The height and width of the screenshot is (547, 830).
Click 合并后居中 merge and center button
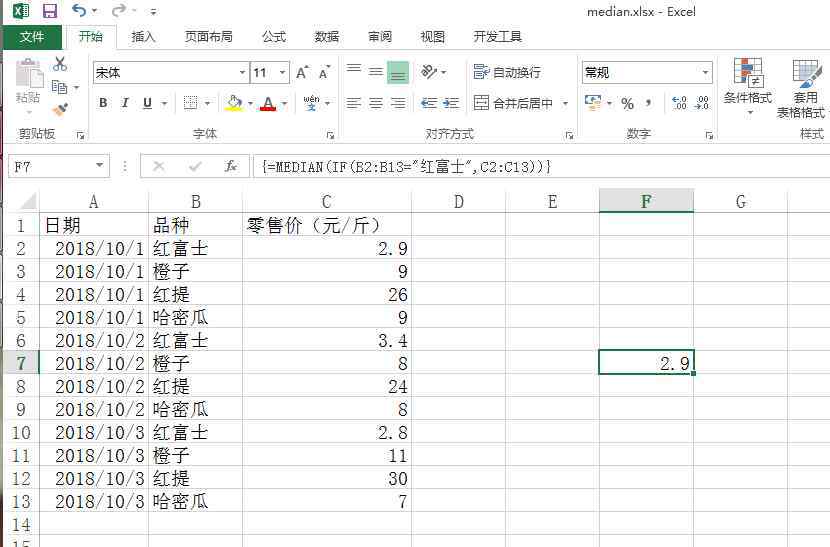(x=513, y=103)
